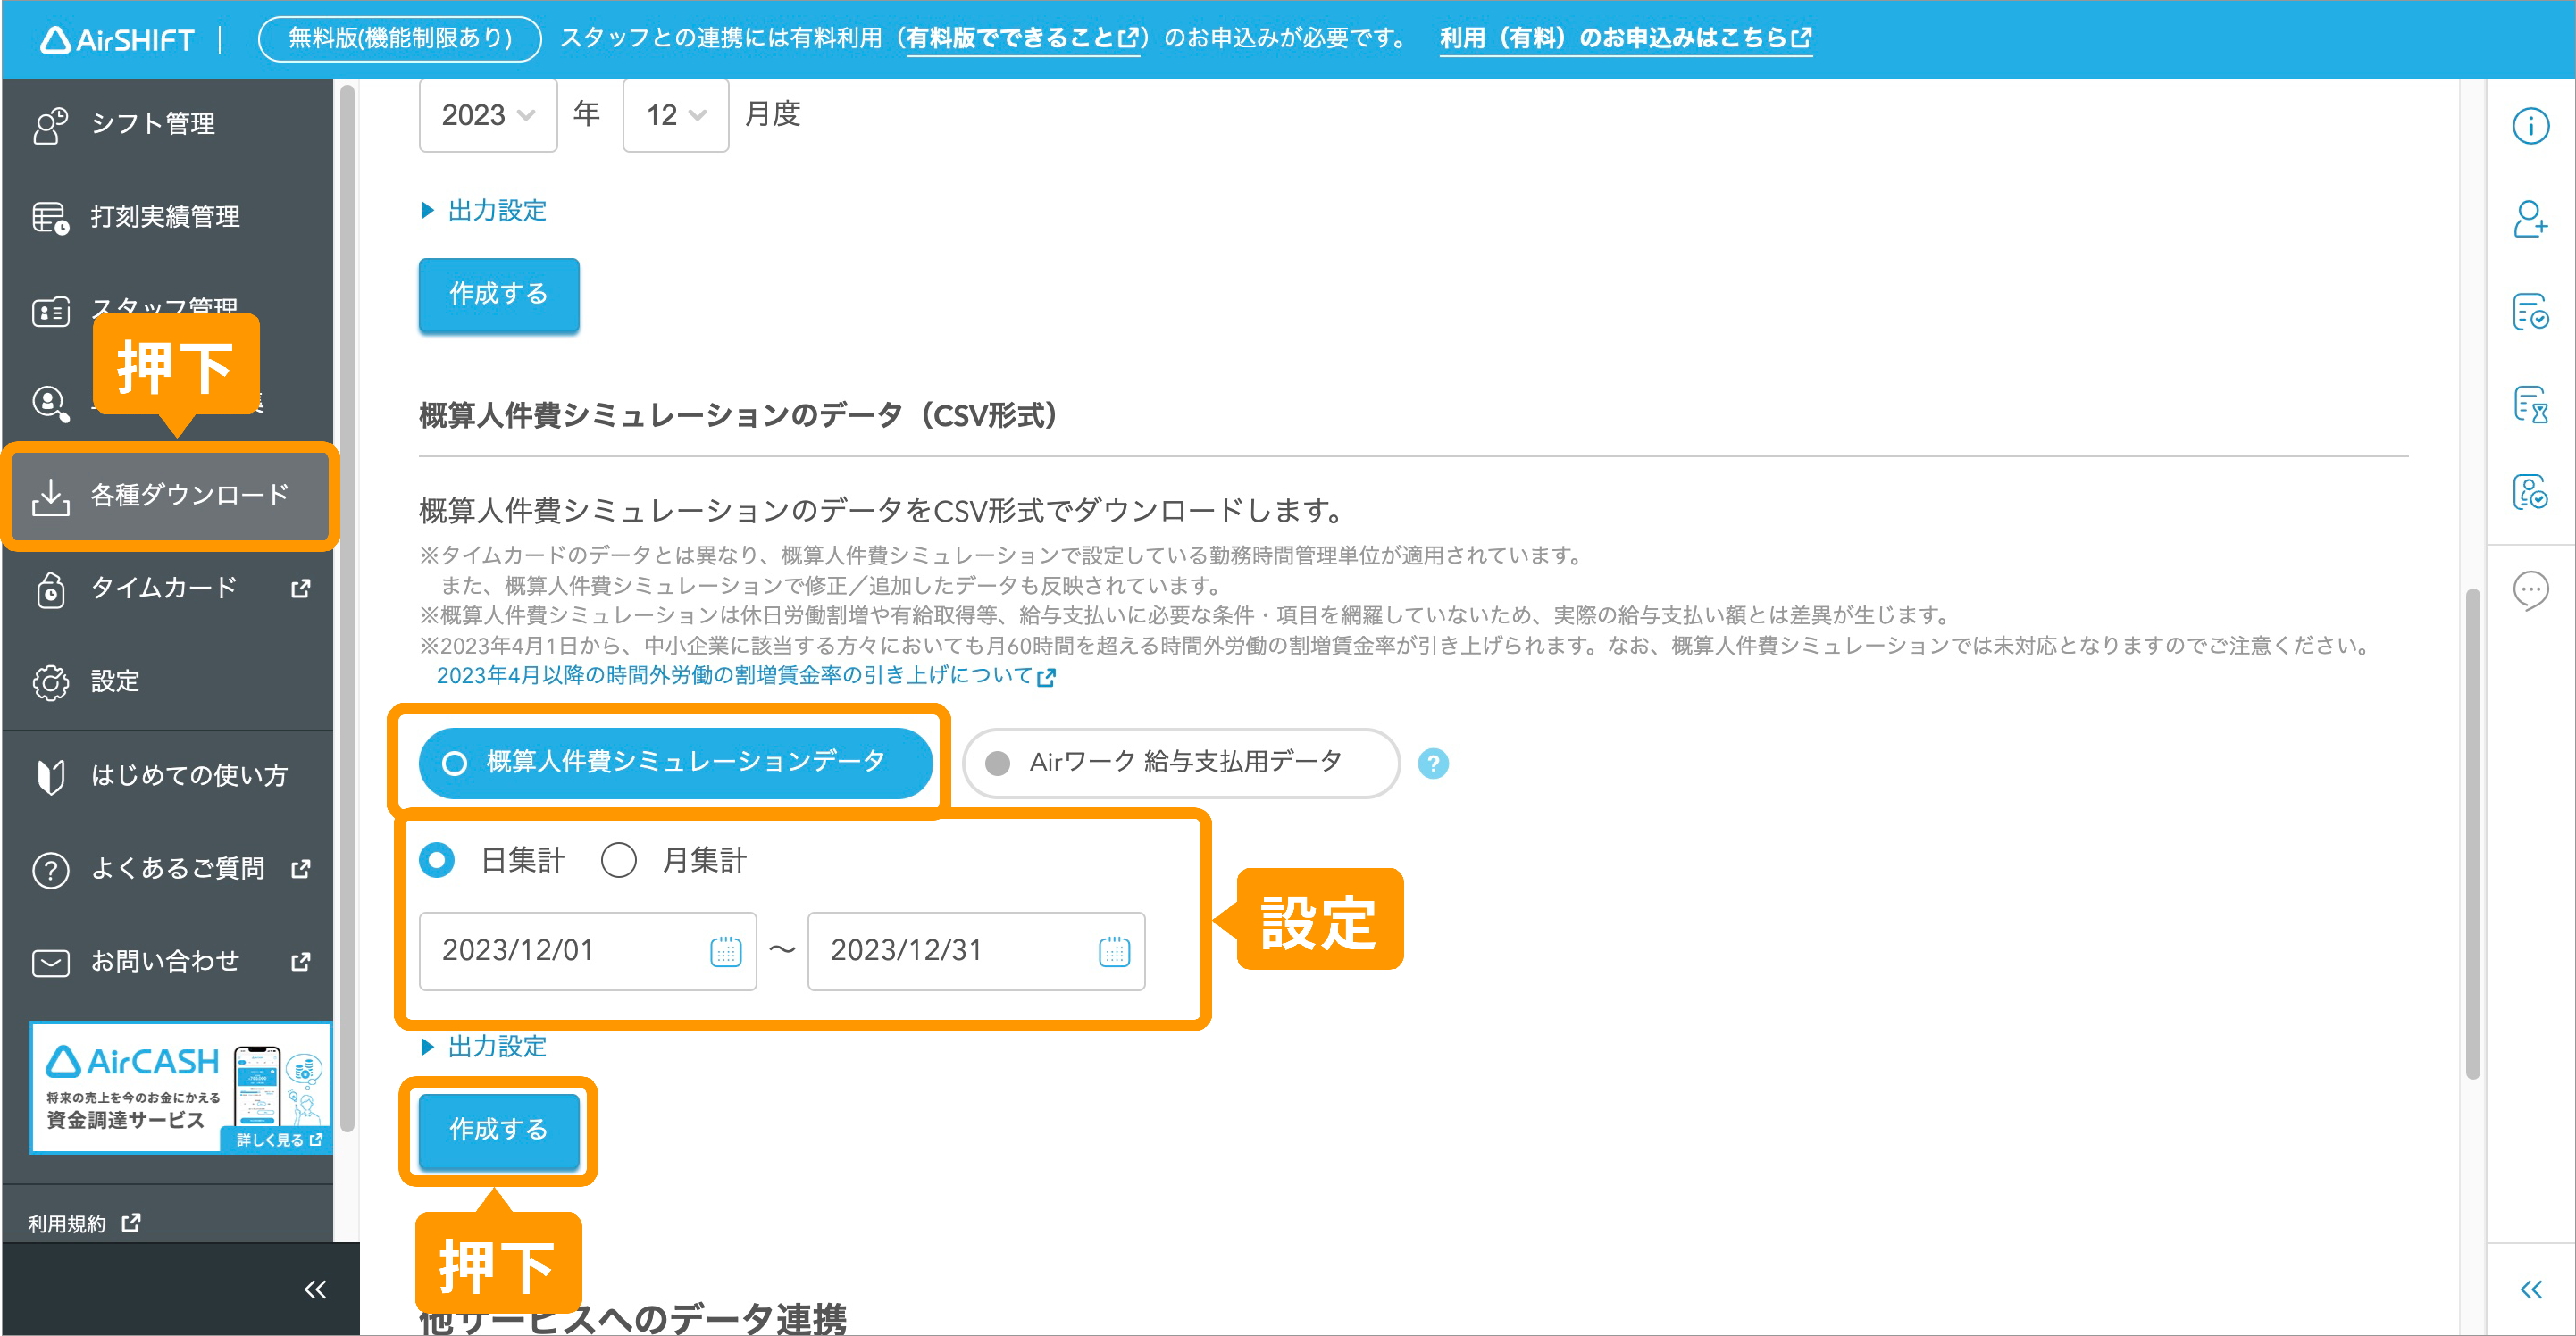Screen dimensions: 2576x1336
Task: Click the お問い合わせ envelope icon
Action: 50,963
